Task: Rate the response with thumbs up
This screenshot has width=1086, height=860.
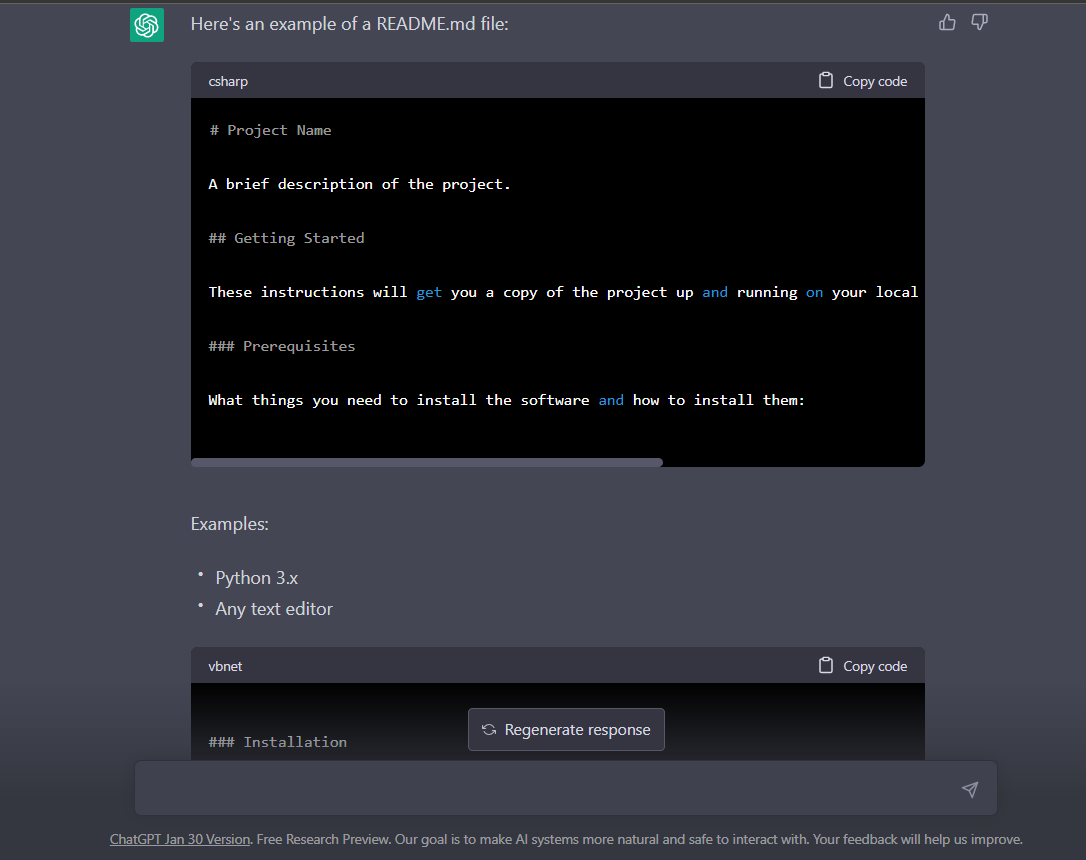Action: pyautogui.click(x=947, y=21)
